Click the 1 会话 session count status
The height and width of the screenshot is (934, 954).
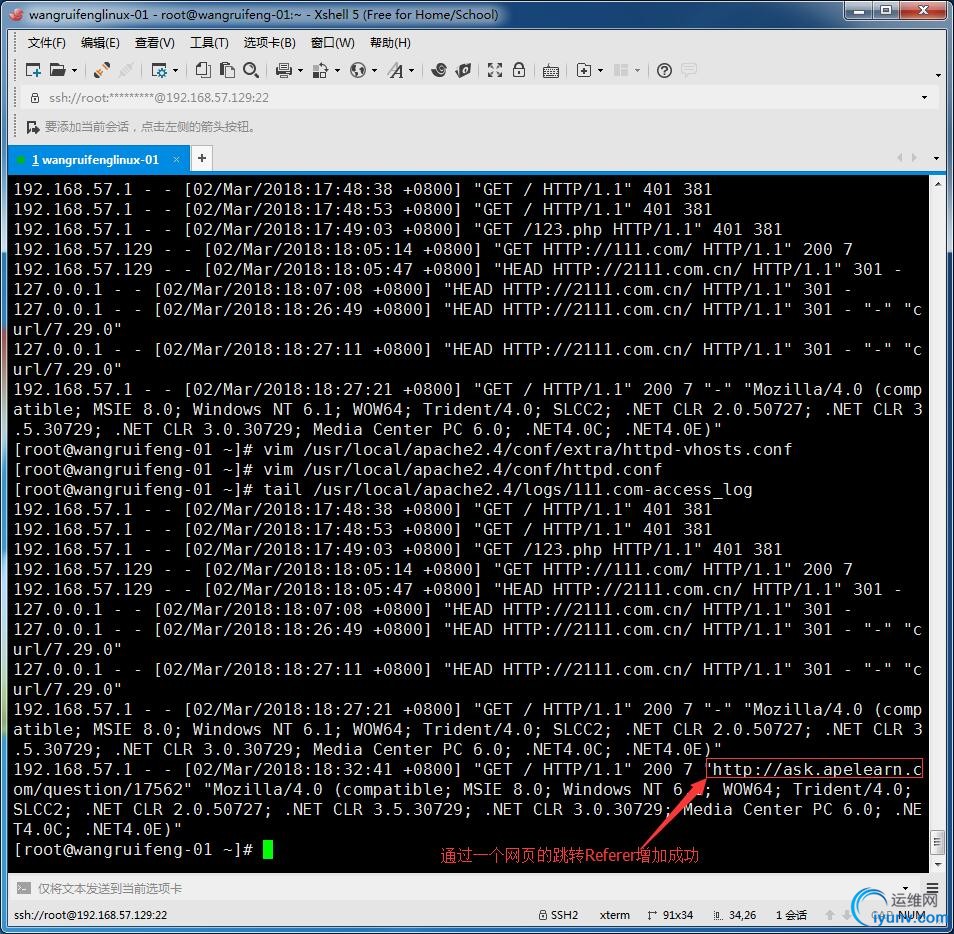tap(791, 915)
